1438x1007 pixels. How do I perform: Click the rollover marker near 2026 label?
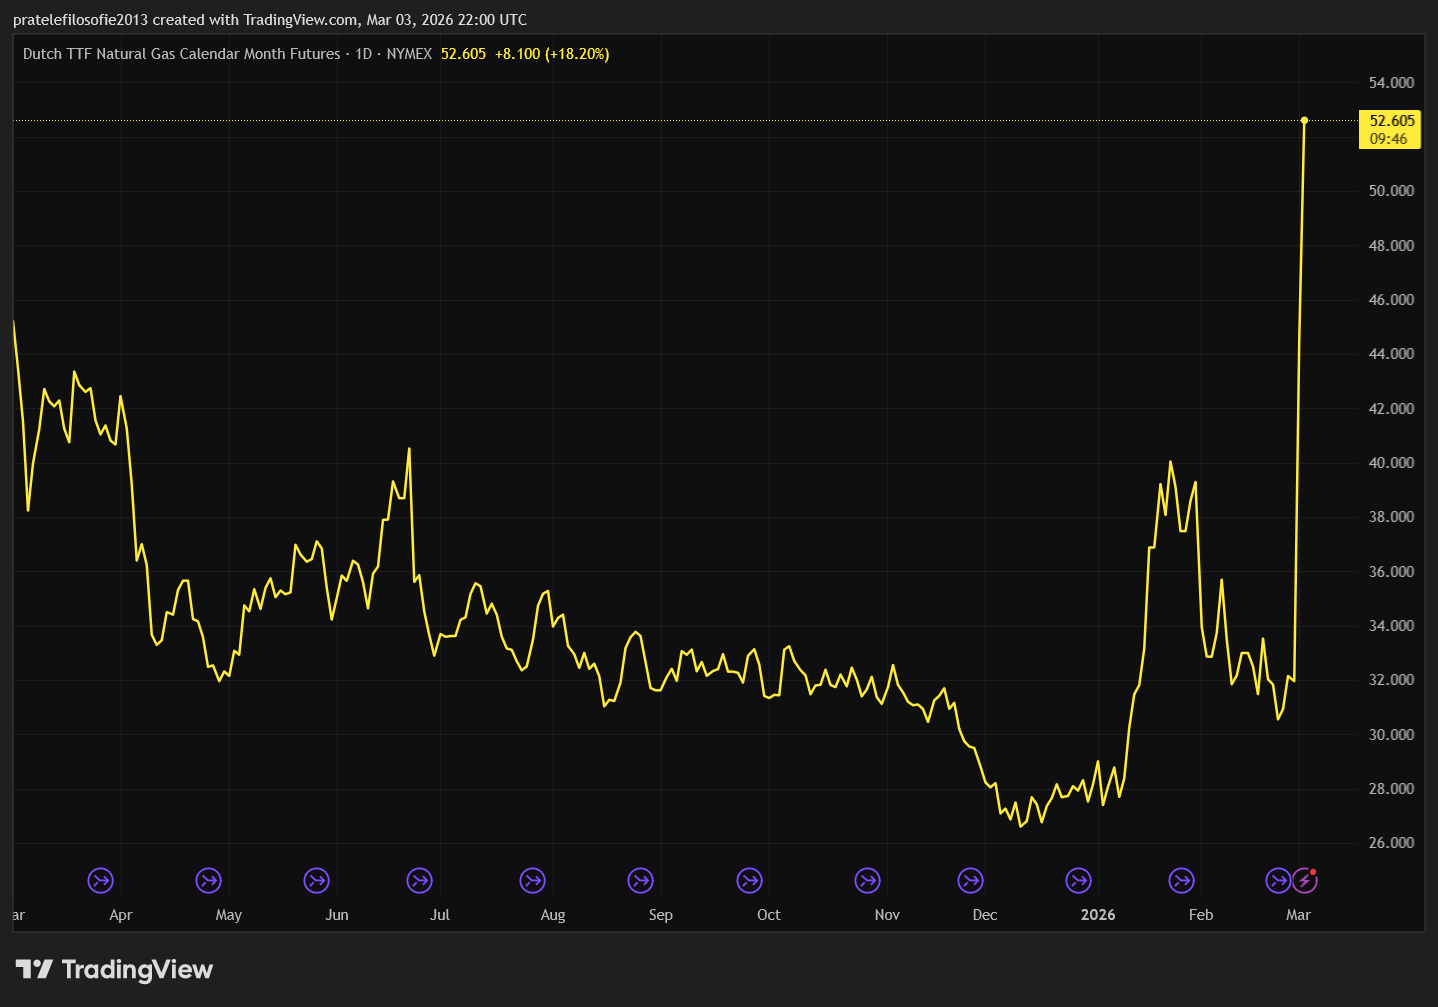pos(1078,881)
